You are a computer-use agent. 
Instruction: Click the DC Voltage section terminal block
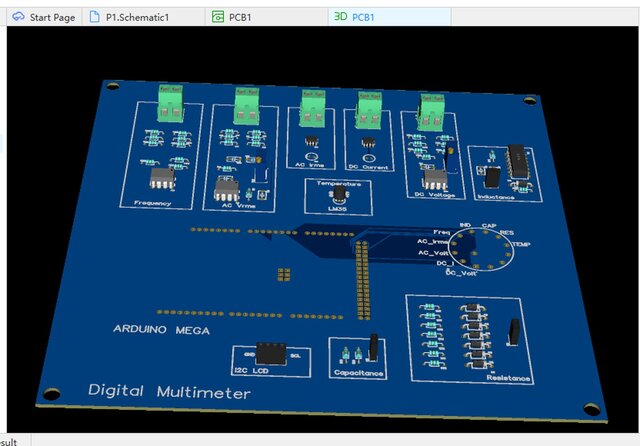(432, 113)
